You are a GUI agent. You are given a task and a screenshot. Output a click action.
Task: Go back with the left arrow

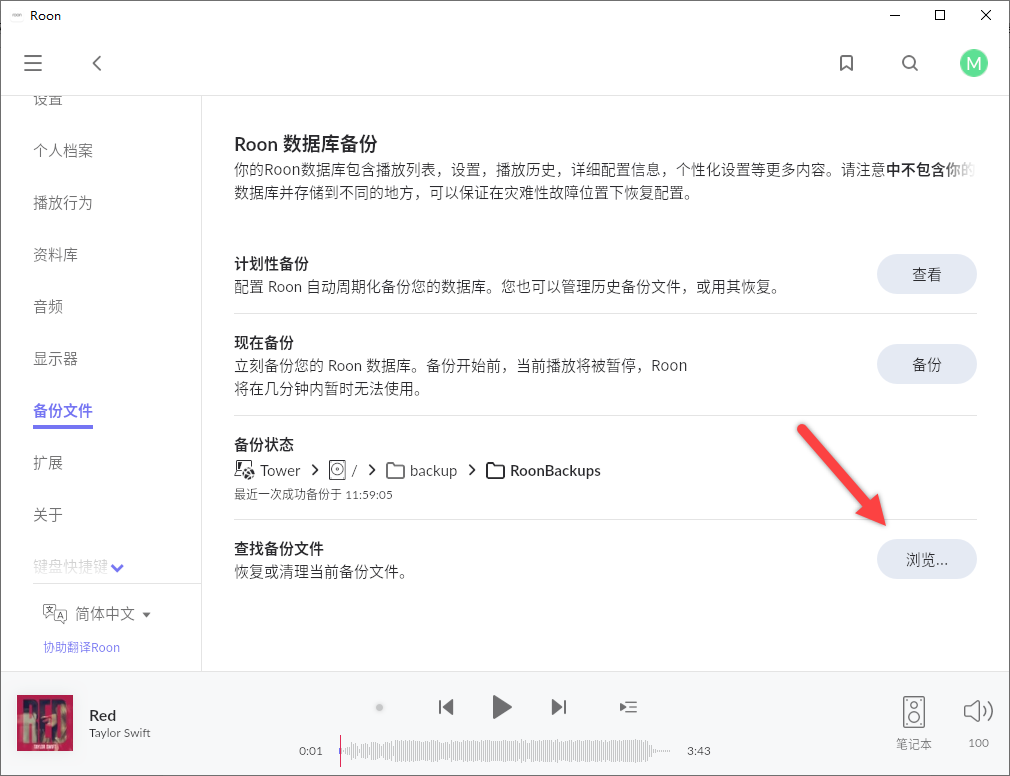[97, 63]
